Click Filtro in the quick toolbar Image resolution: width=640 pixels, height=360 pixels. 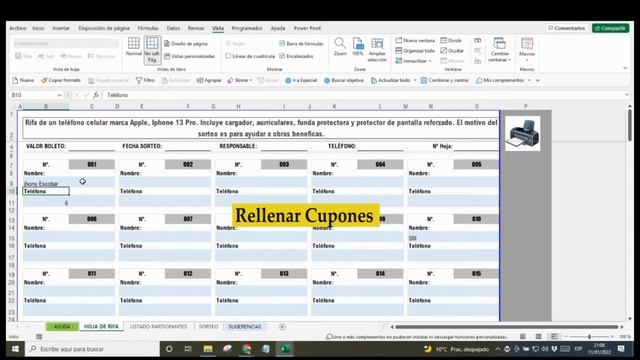(145, 80)
